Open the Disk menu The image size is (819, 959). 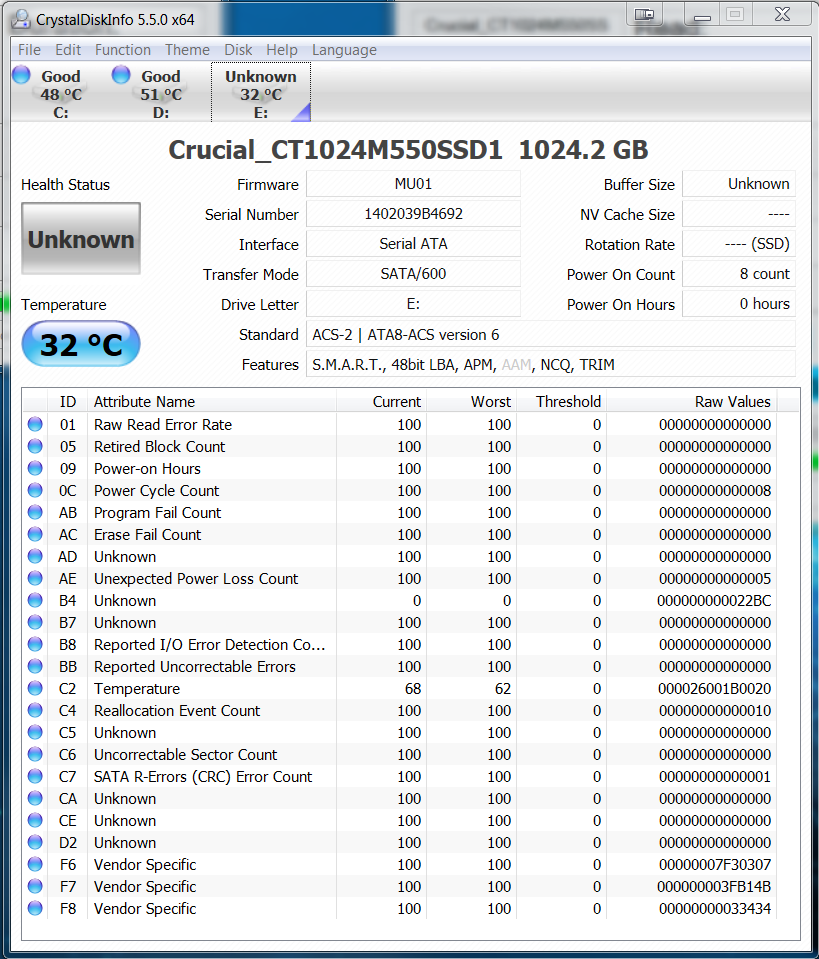[238, 50]
